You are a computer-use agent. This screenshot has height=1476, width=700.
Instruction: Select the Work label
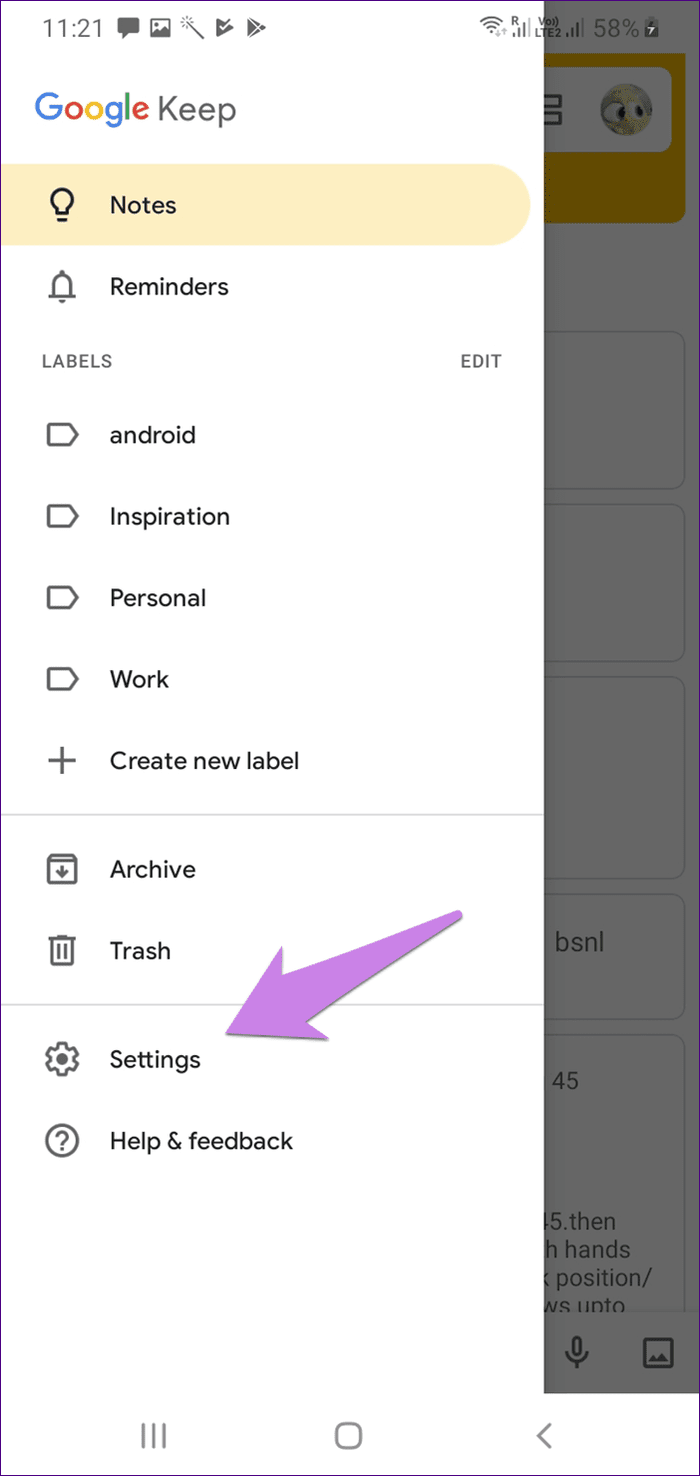coord(272,680)
